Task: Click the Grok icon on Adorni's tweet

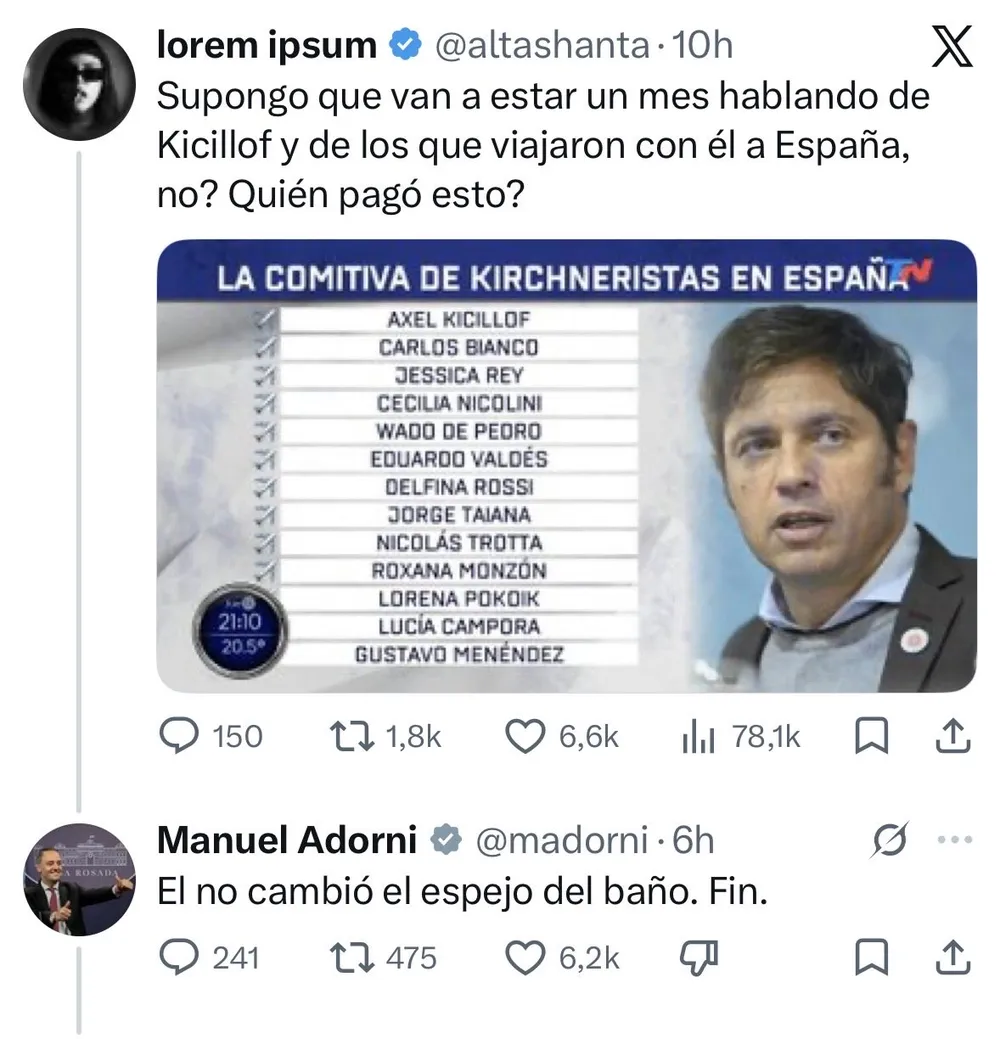Action: point(890,842)
